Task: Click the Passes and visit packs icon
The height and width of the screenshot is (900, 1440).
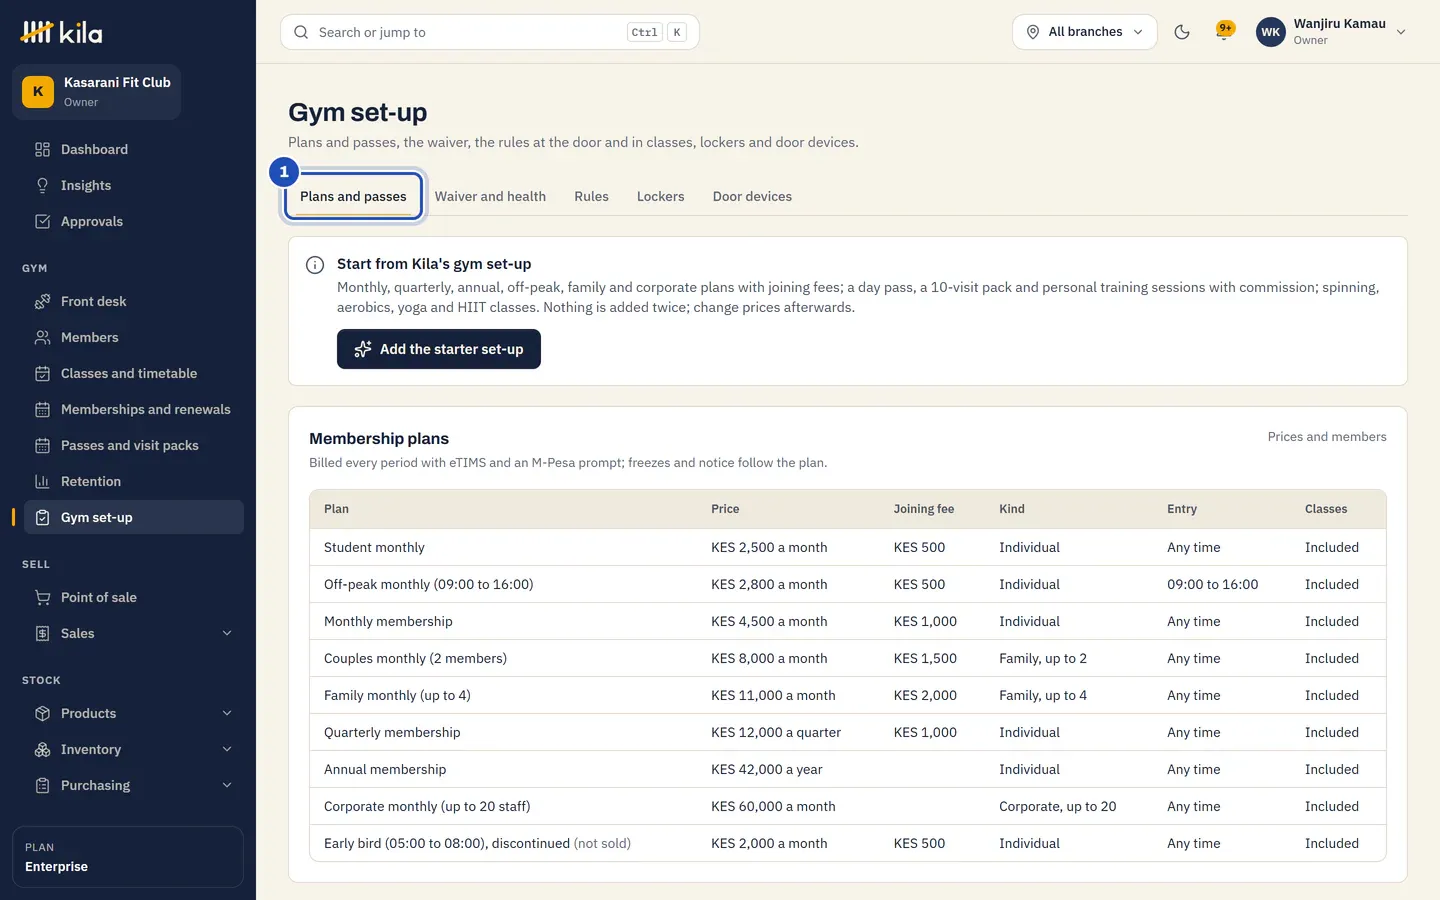Action: point(42,445)
